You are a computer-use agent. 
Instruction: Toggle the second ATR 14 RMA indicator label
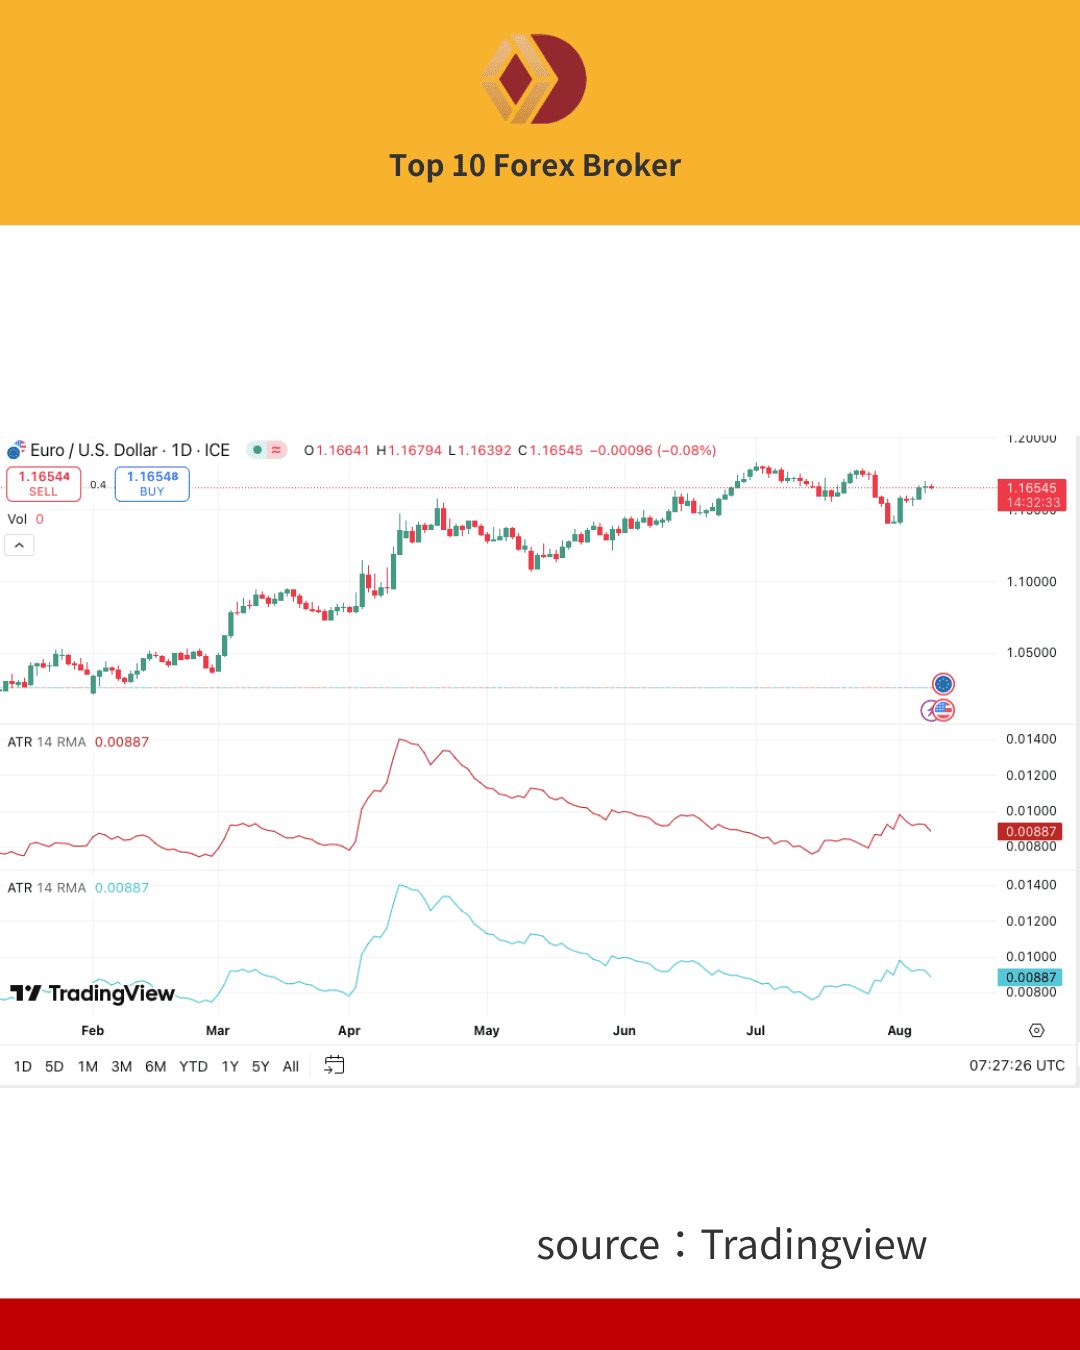pos(46,887)
